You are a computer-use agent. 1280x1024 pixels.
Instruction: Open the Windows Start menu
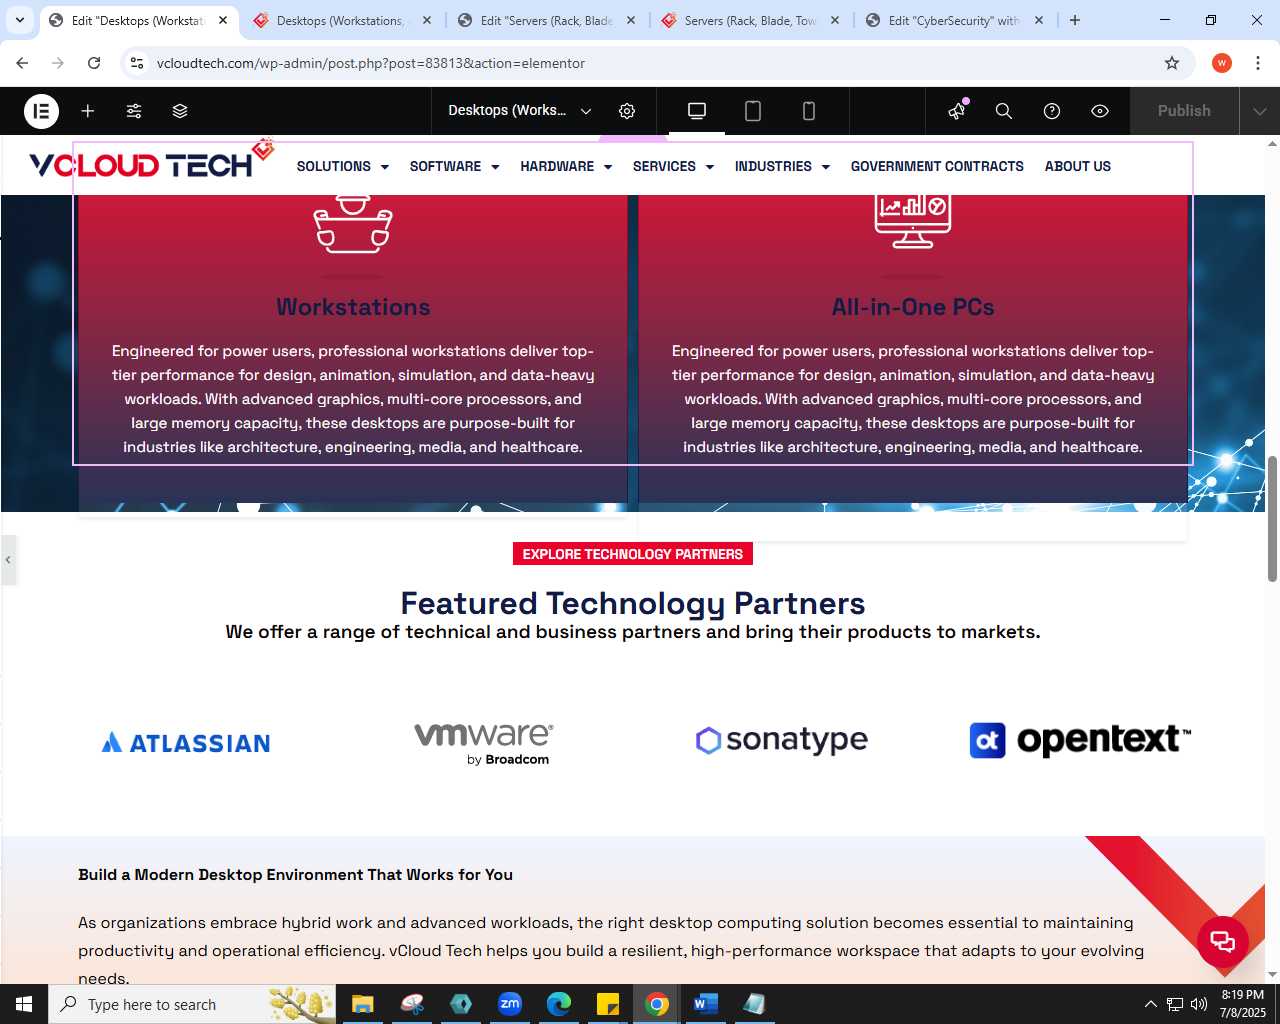tap(24, 1004)
